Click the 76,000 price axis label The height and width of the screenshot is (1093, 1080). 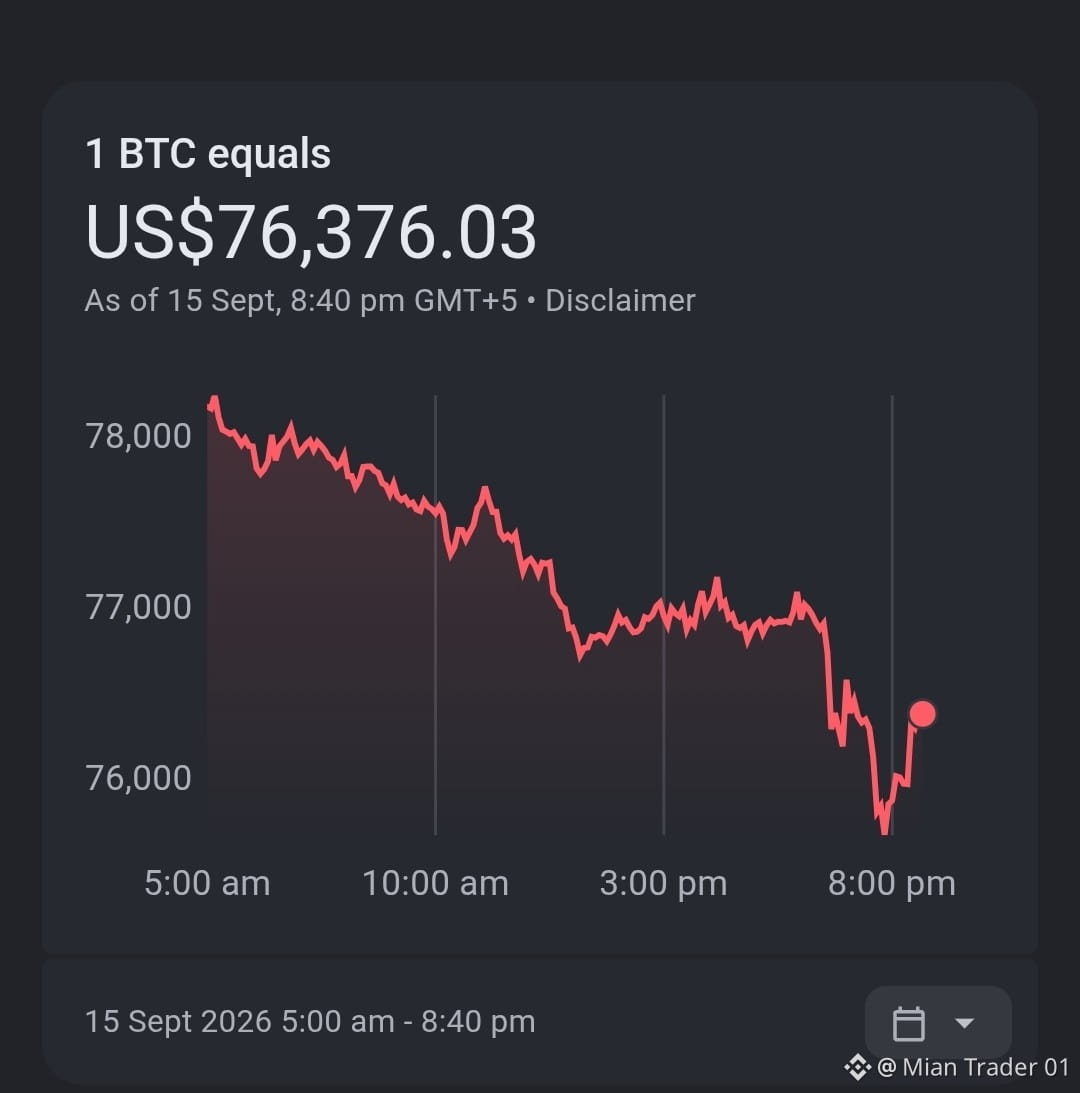pos(138,778)
